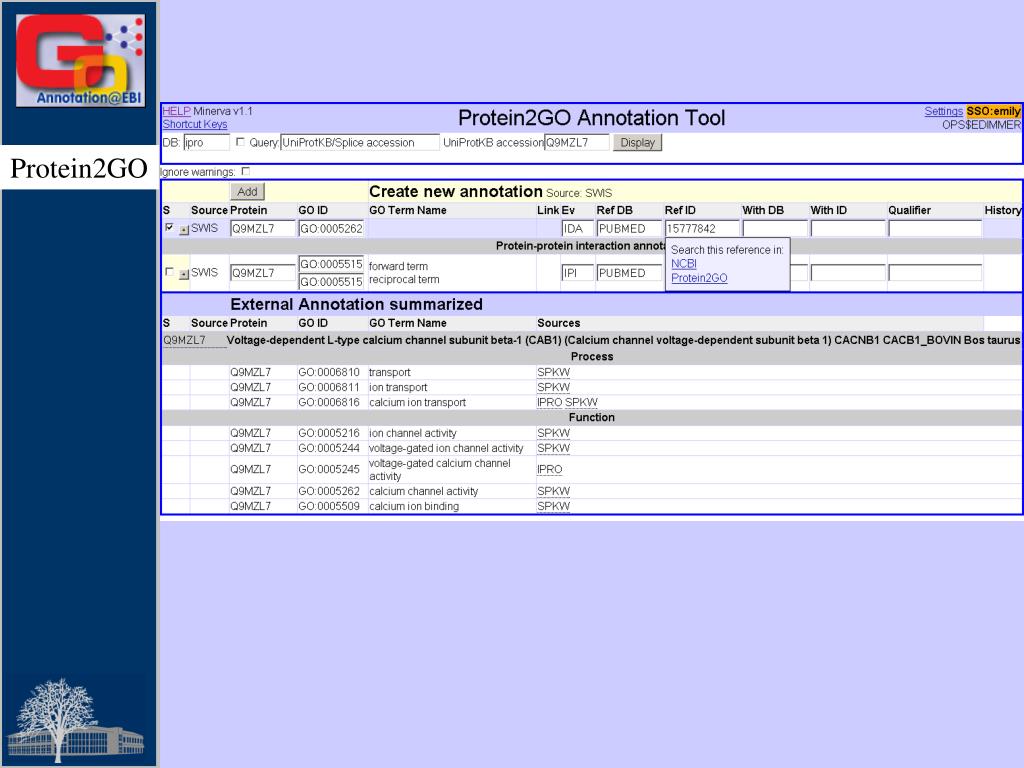Click IPRO source for voltage-gated calcium channel activity
Screen dimensions: 1024x768
(x=550, y=470)
